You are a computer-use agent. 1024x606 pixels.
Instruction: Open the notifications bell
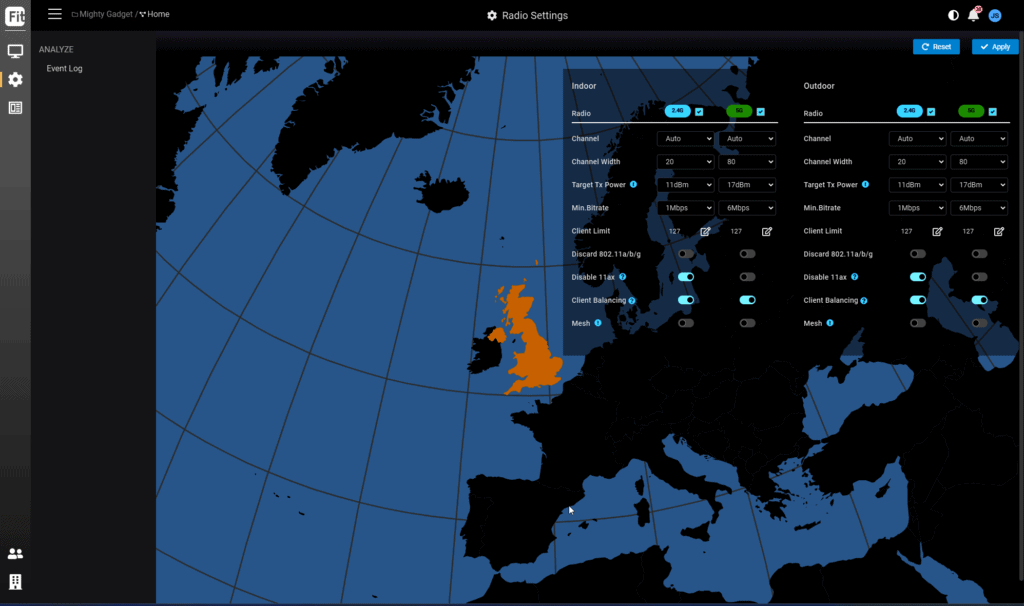tap(973, 15)
